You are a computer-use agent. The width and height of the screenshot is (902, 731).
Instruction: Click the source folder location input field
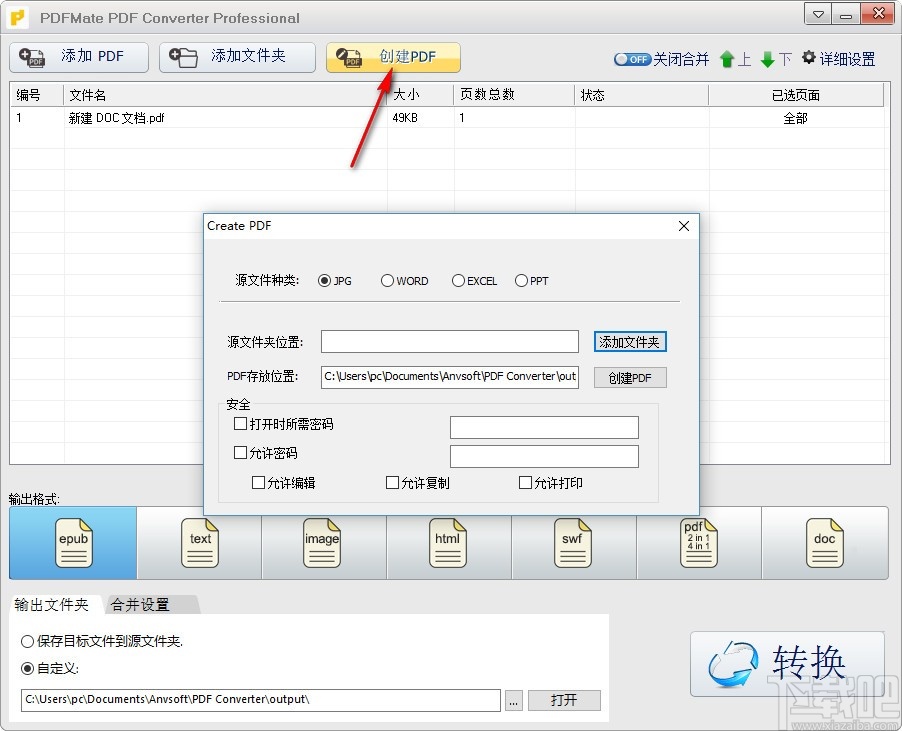pos(450,342)
